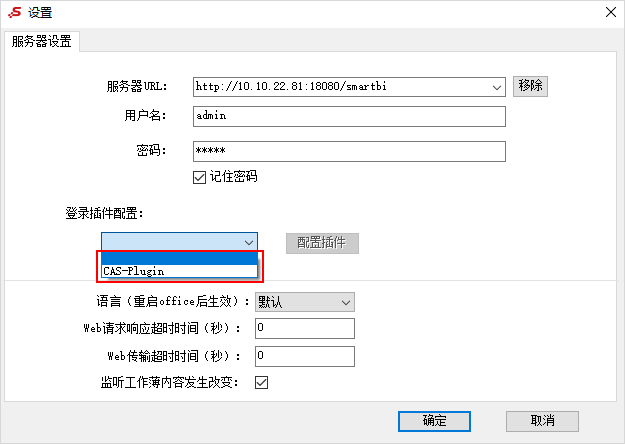The height and width of the screenshot is (444, 625).
Task: Focus the 用户名 input field
Action: 349,116
